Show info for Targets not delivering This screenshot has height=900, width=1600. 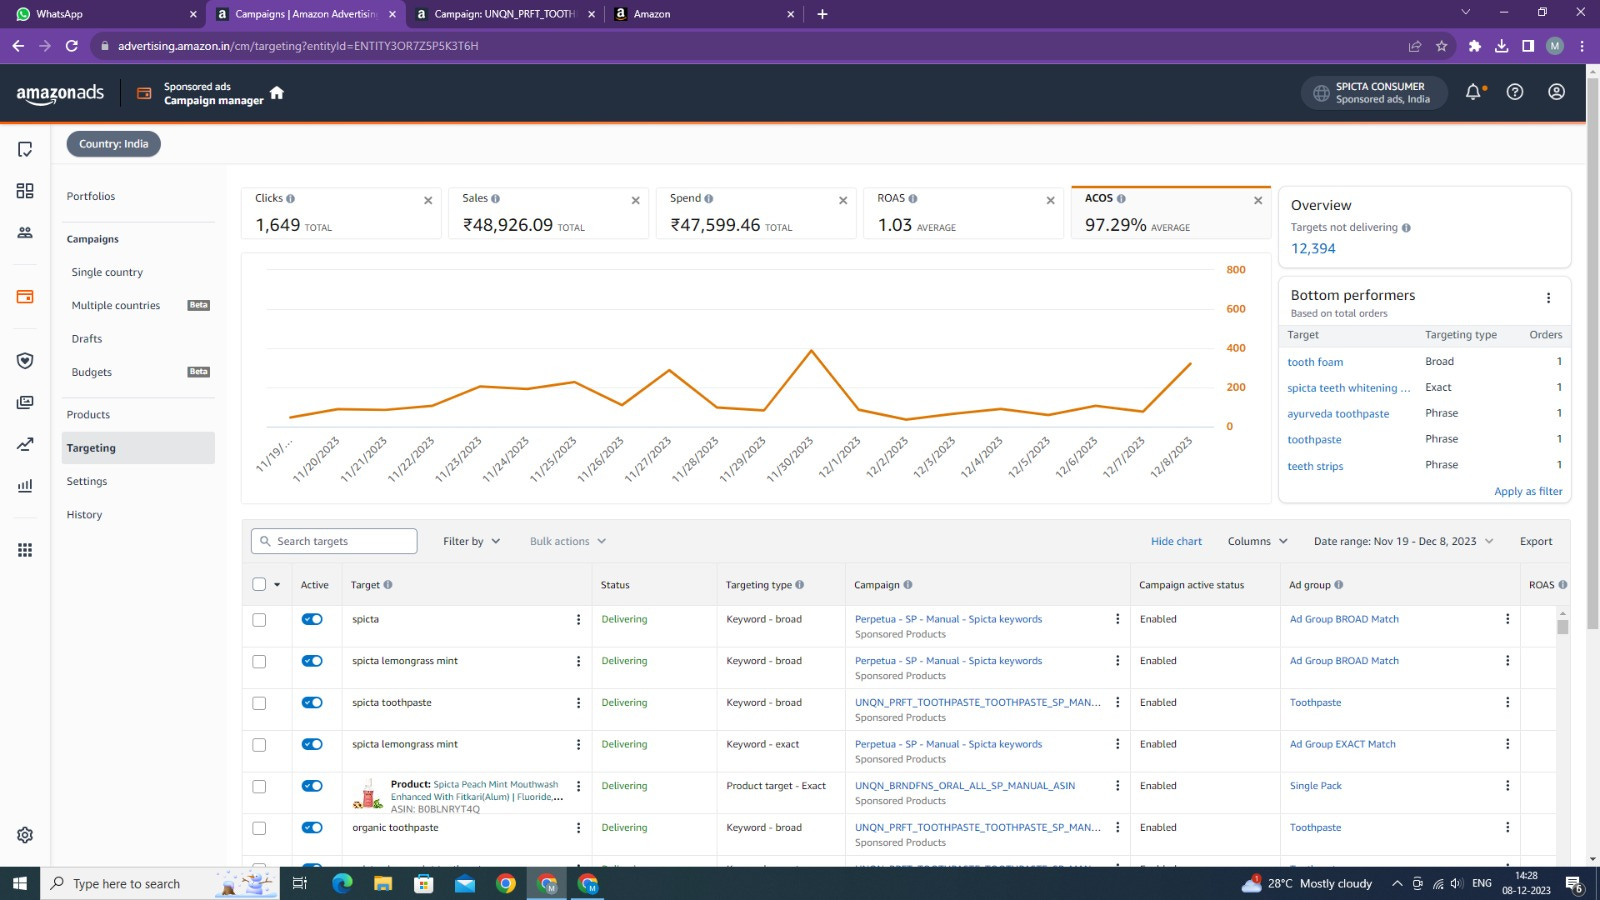point(1406,228)
